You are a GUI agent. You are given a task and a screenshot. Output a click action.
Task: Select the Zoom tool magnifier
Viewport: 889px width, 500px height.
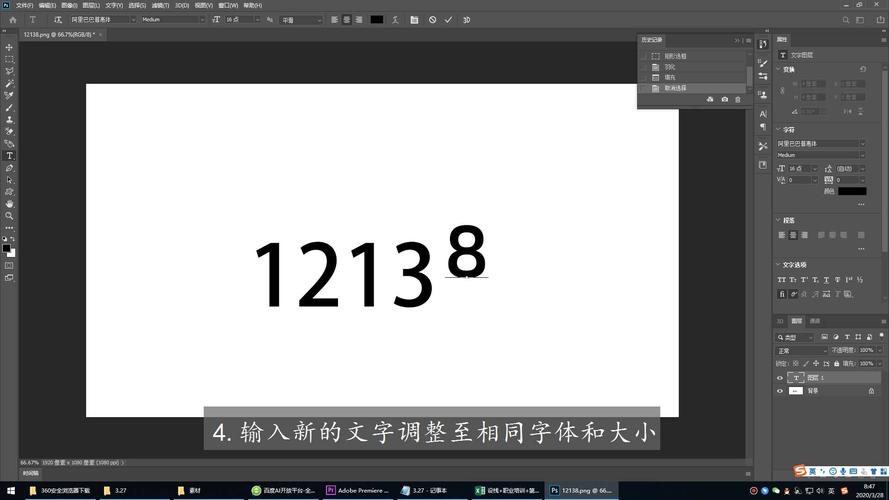pyautogui.click(x=9, y=216)
